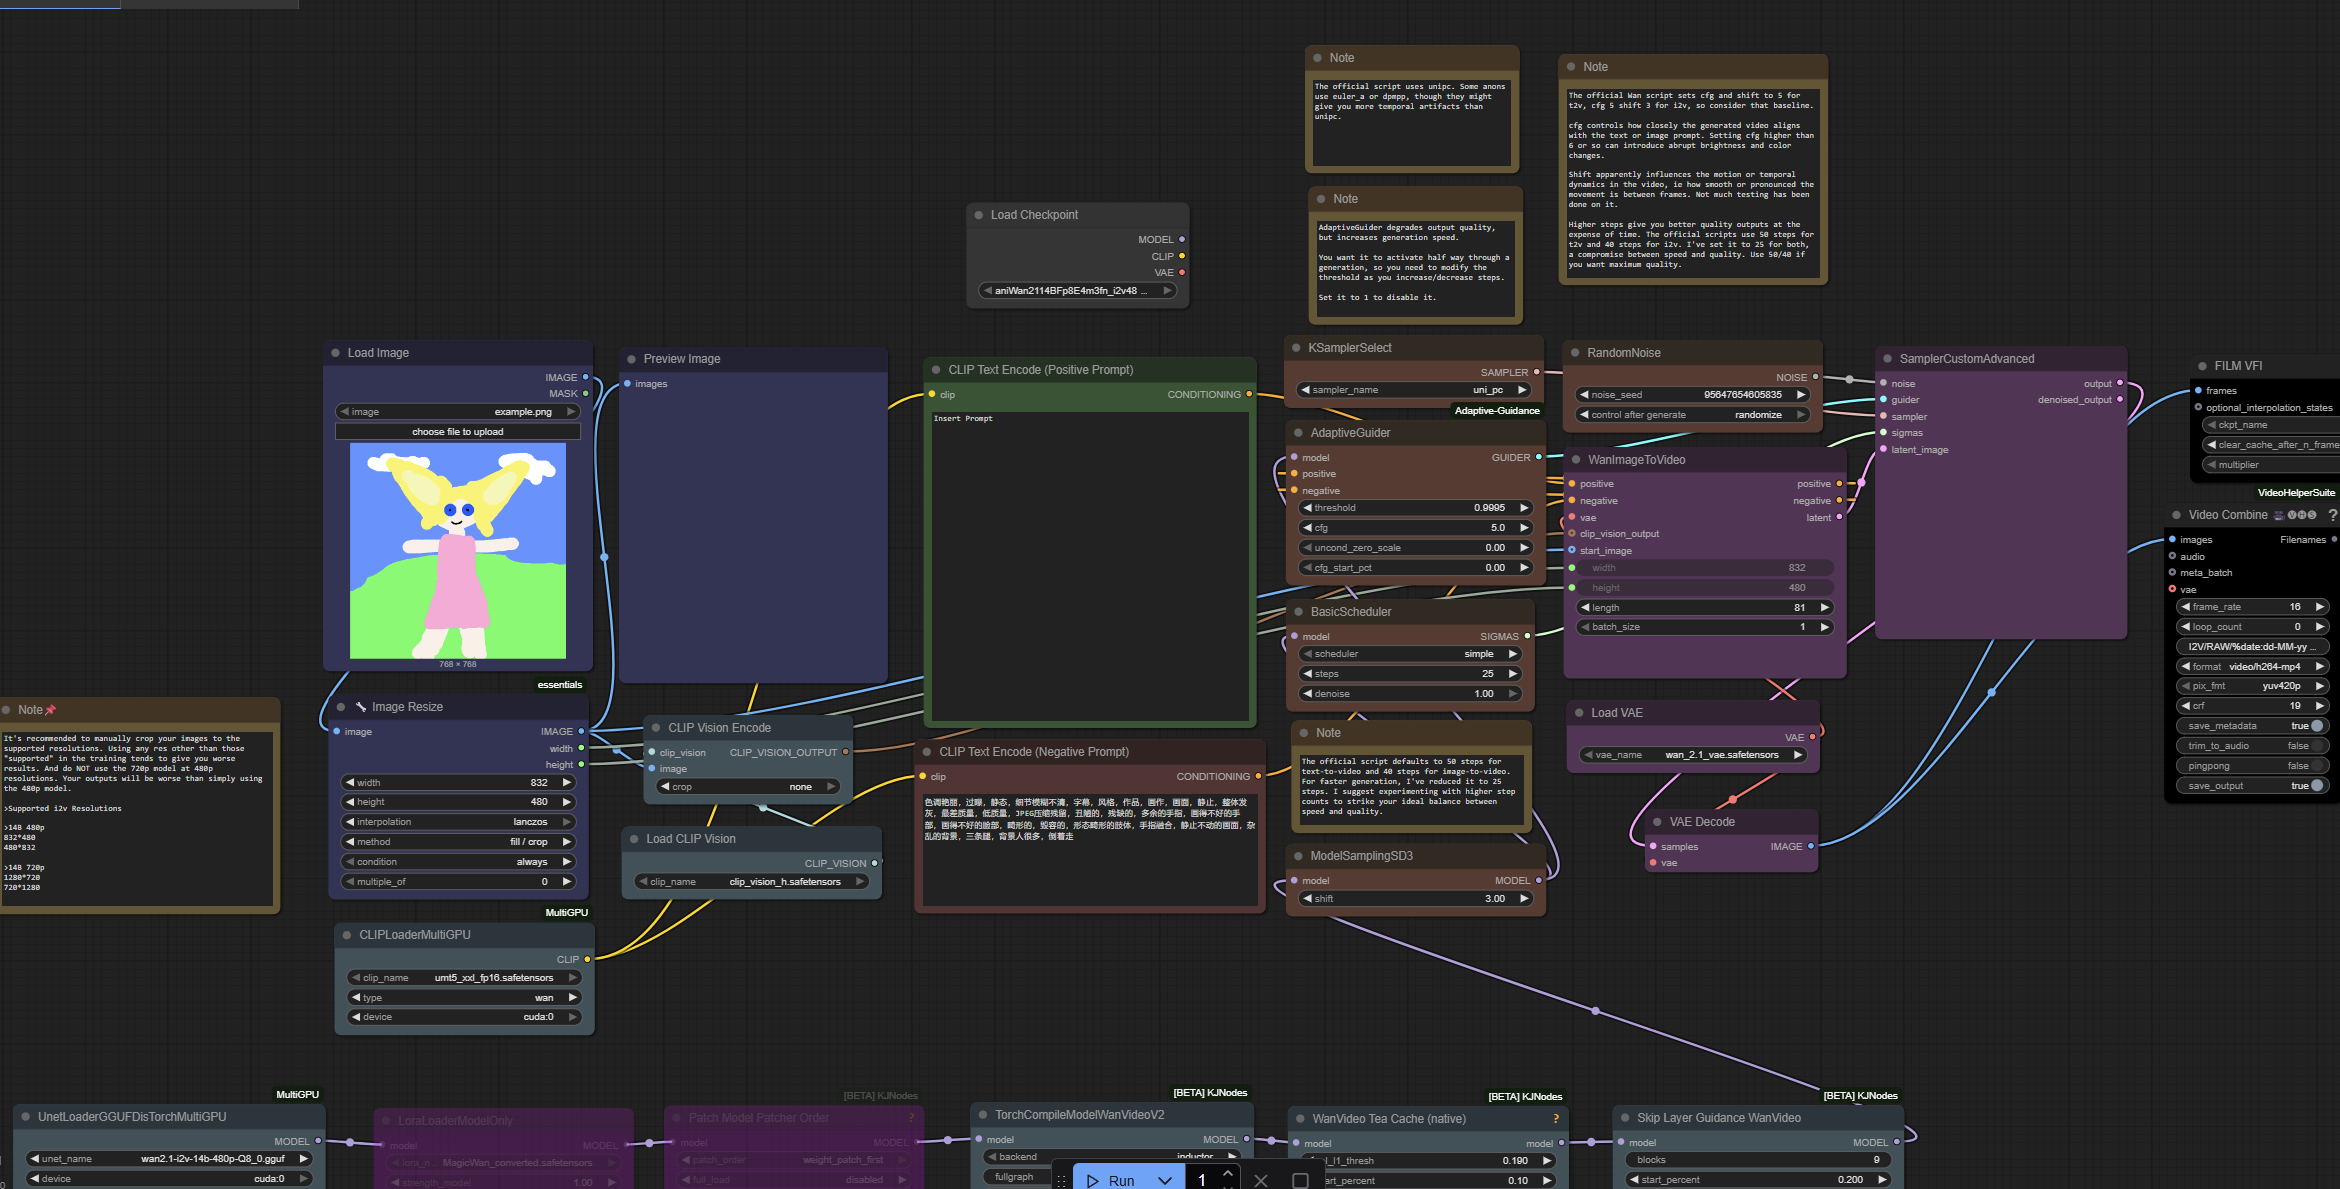The width and height of the screenshot is (2340, 1189).
Task: Click the negative prompt text area
Action: [1090, 850]
